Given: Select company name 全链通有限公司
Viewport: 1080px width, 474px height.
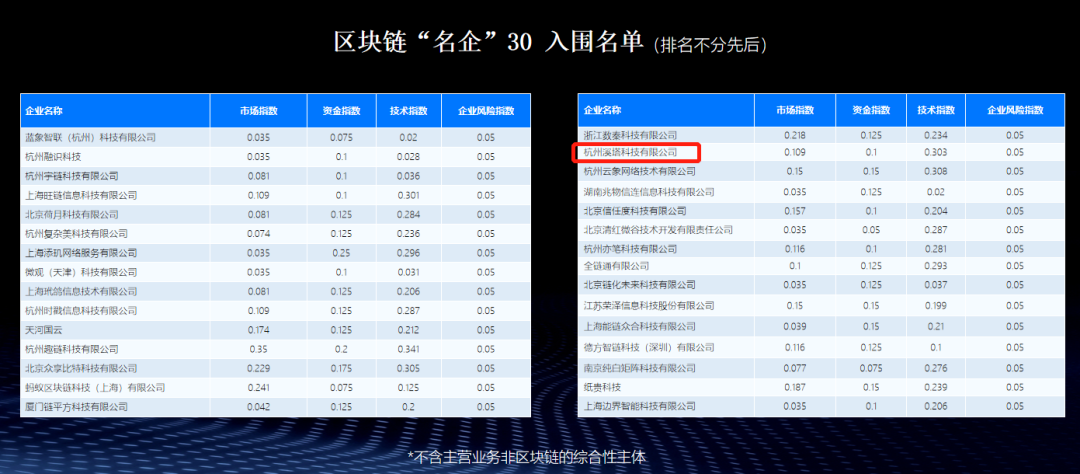Looking at the screenshot, I should point(616,265).
